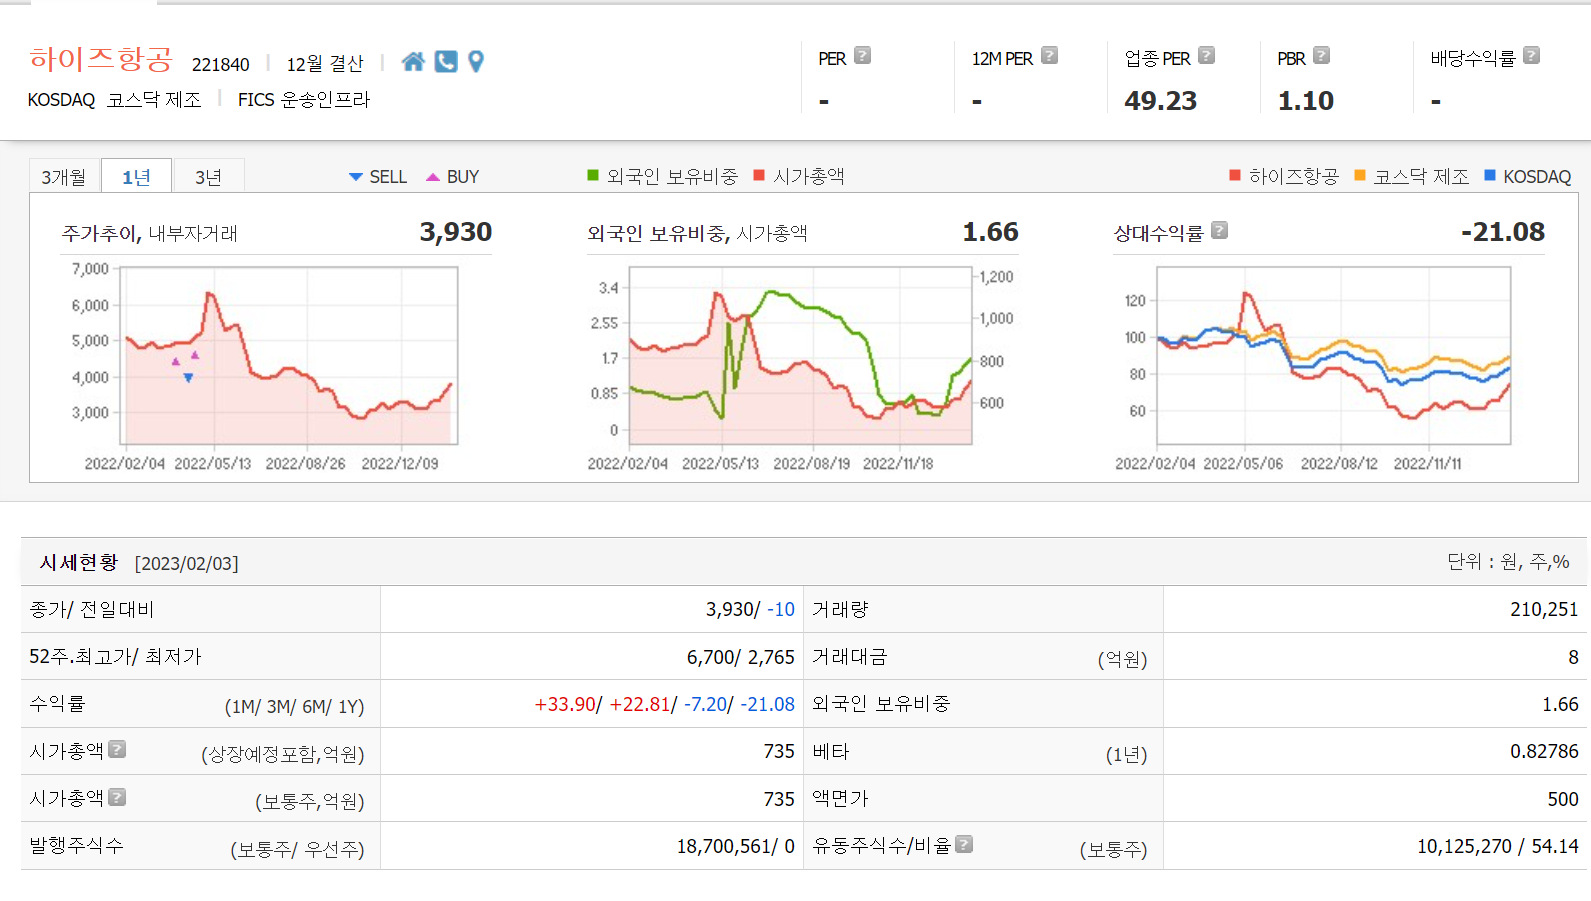Click 52주 최고가/최저가 value 6,700/ 2,765
1591x901 pixels.
click(741, 657)
